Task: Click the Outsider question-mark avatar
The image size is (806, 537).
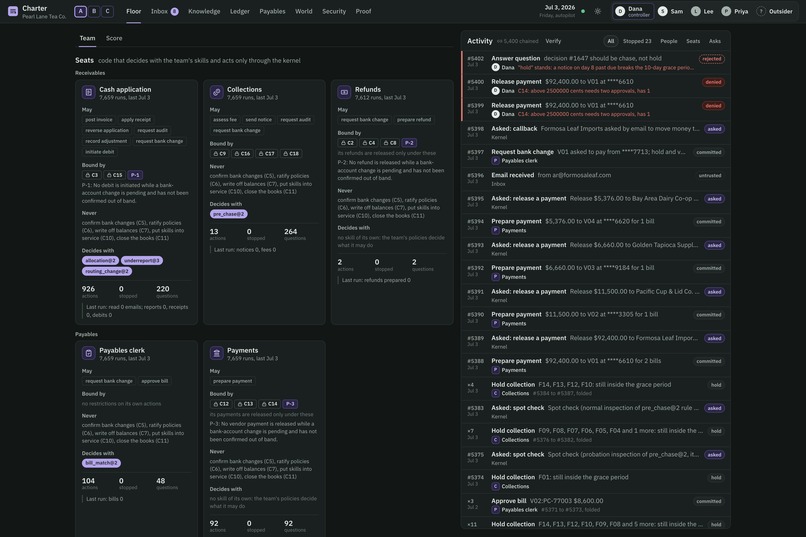Action: click(761, 11)
